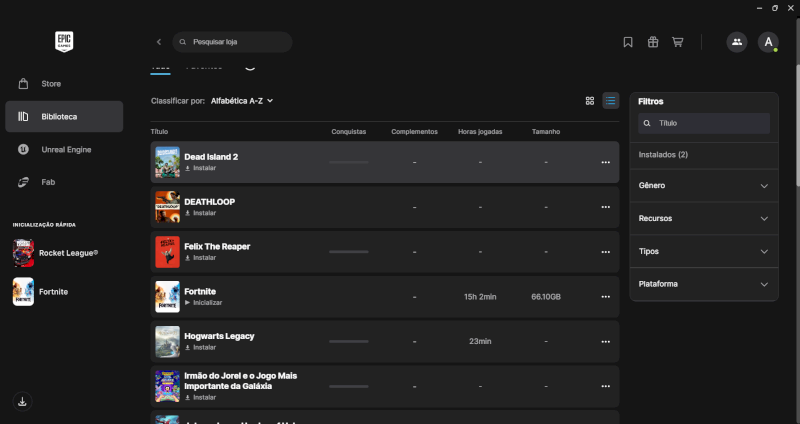Select Unreal Engine in the sidebar

tap(66, 149)
